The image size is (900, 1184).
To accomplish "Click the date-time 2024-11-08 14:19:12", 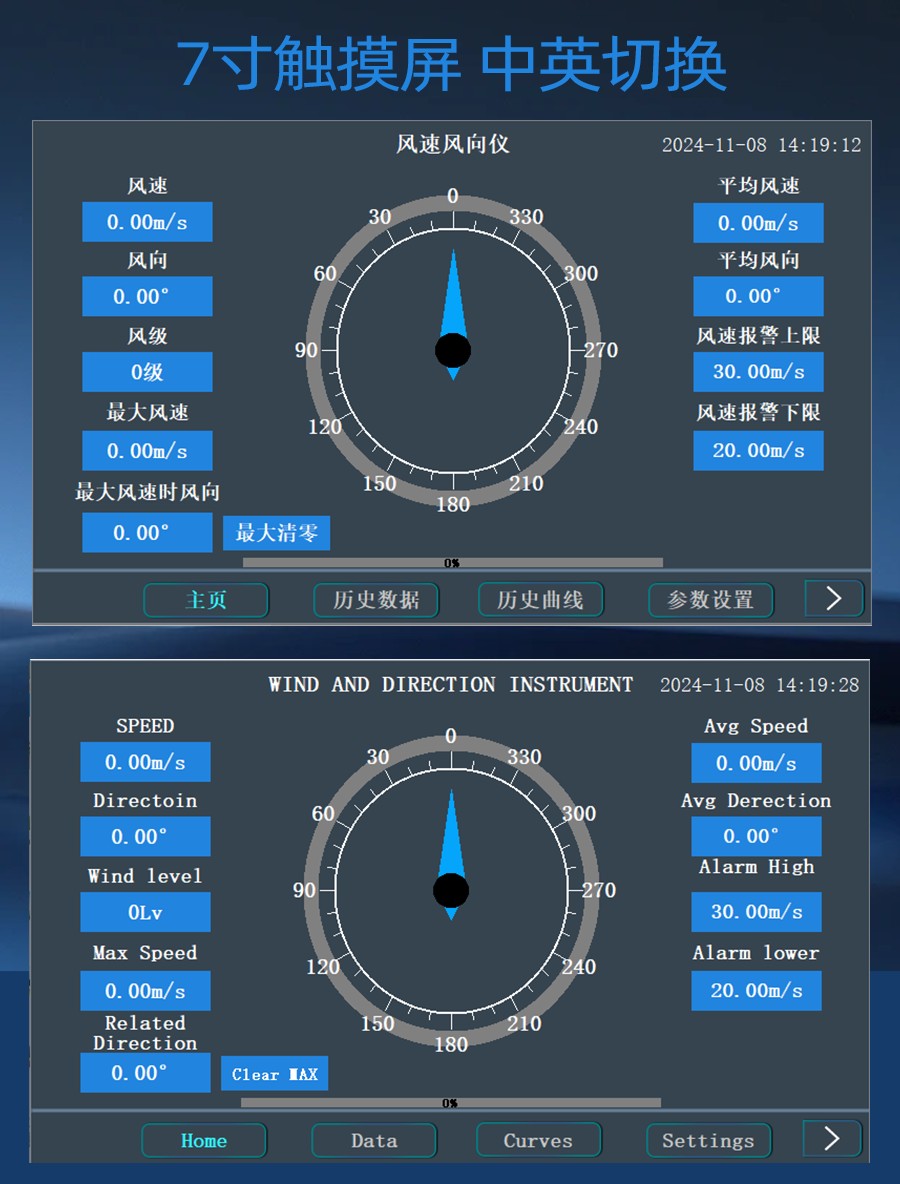I will tap(762, 145).
